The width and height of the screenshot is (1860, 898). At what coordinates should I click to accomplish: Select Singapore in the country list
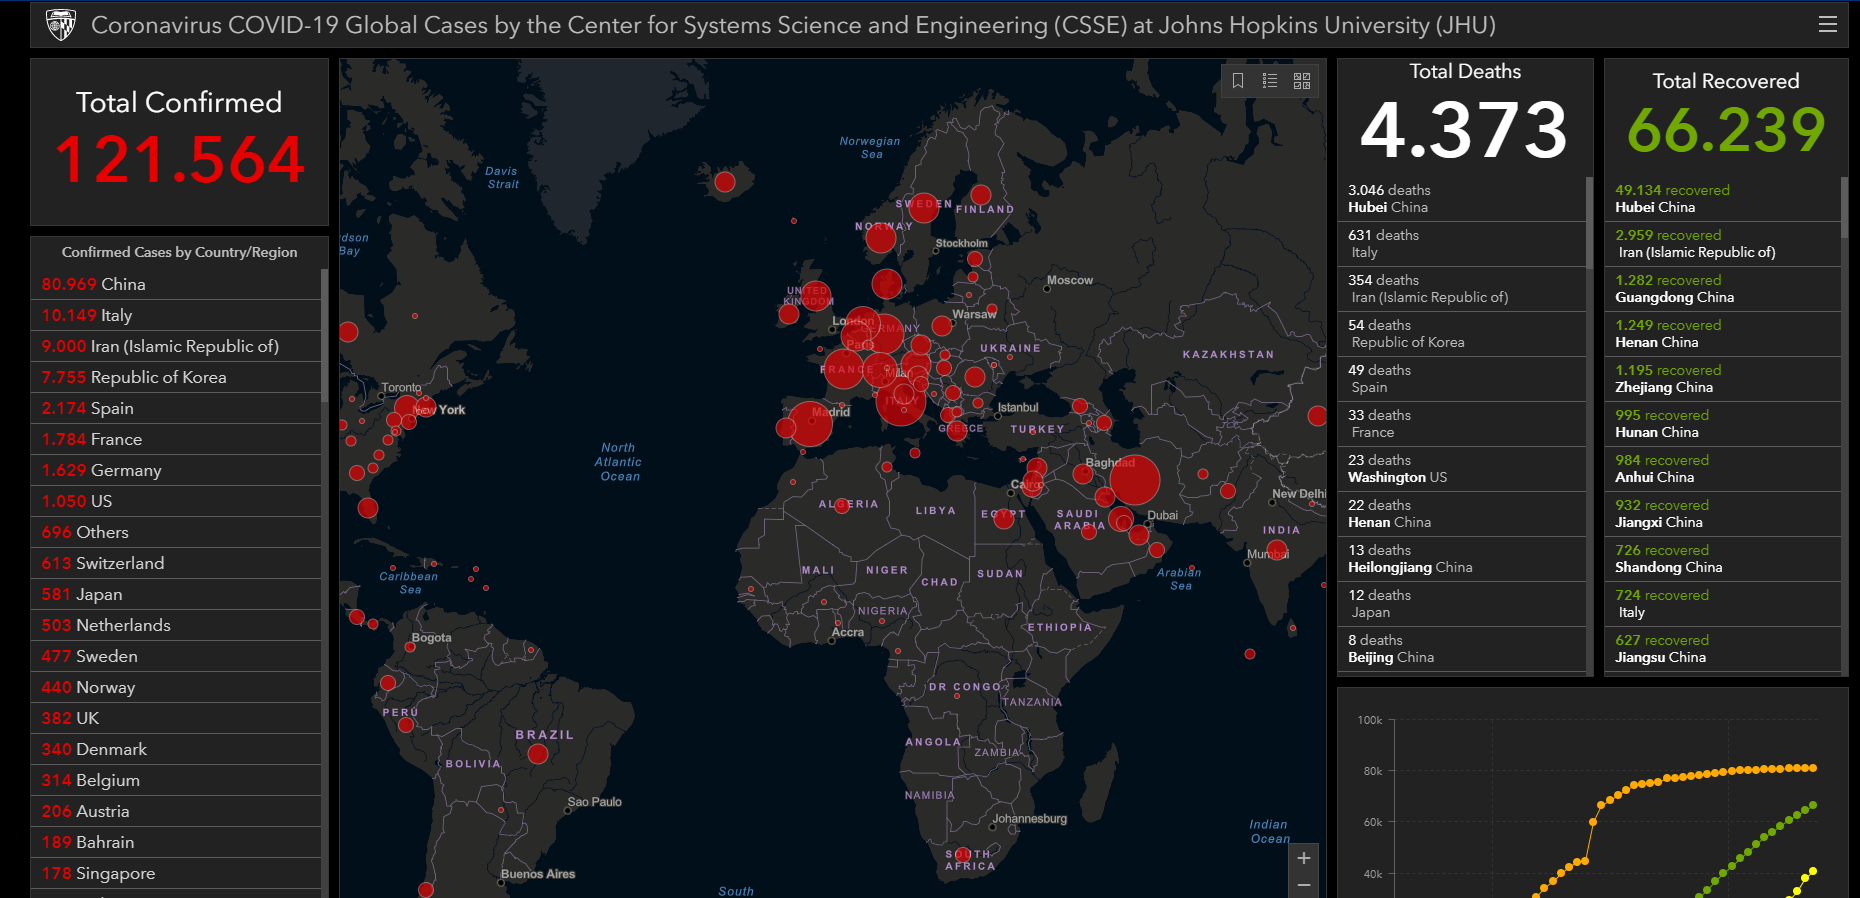point(176,873)
